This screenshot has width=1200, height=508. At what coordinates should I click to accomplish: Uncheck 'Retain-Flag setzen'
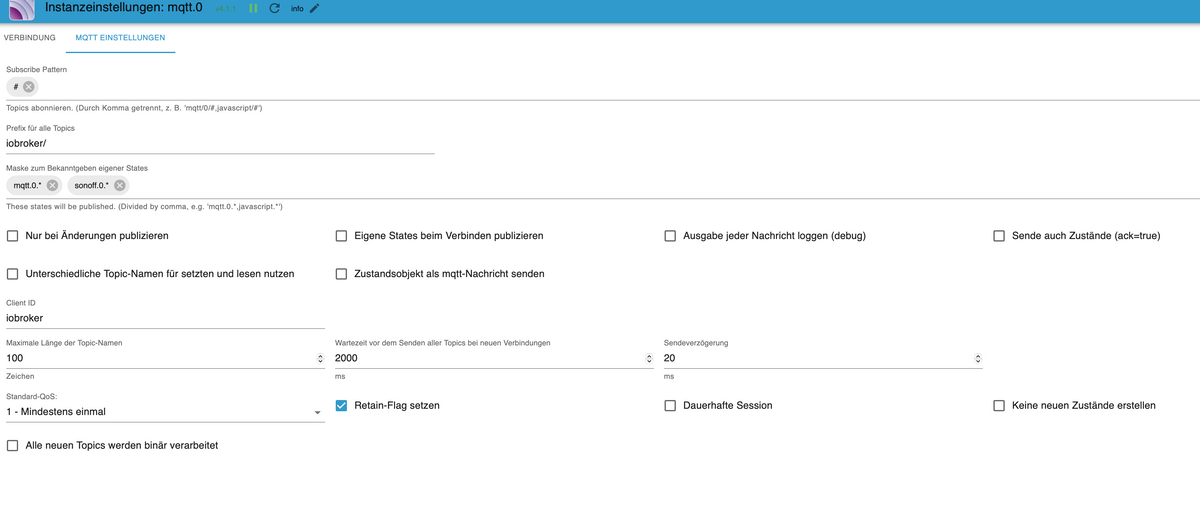[342, 405]
